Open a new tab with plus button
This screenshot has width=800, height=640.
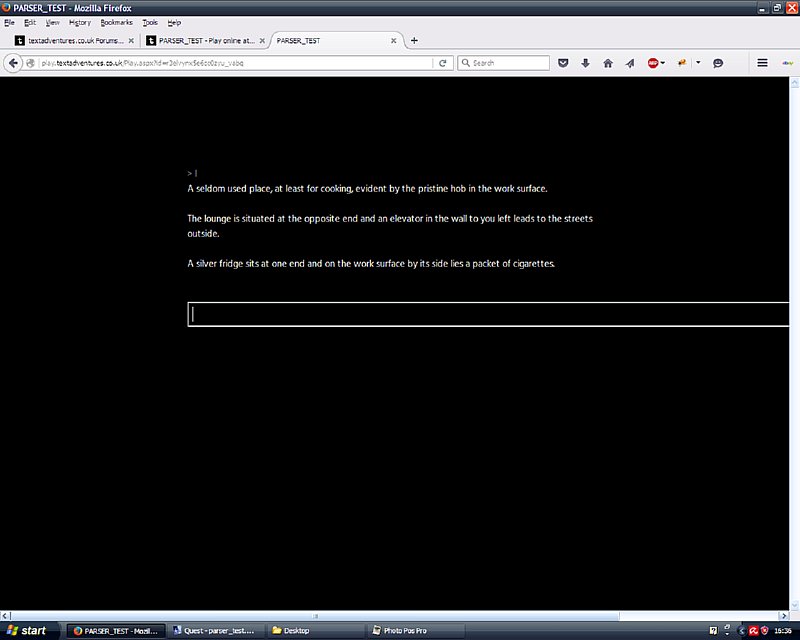[415, 41]
